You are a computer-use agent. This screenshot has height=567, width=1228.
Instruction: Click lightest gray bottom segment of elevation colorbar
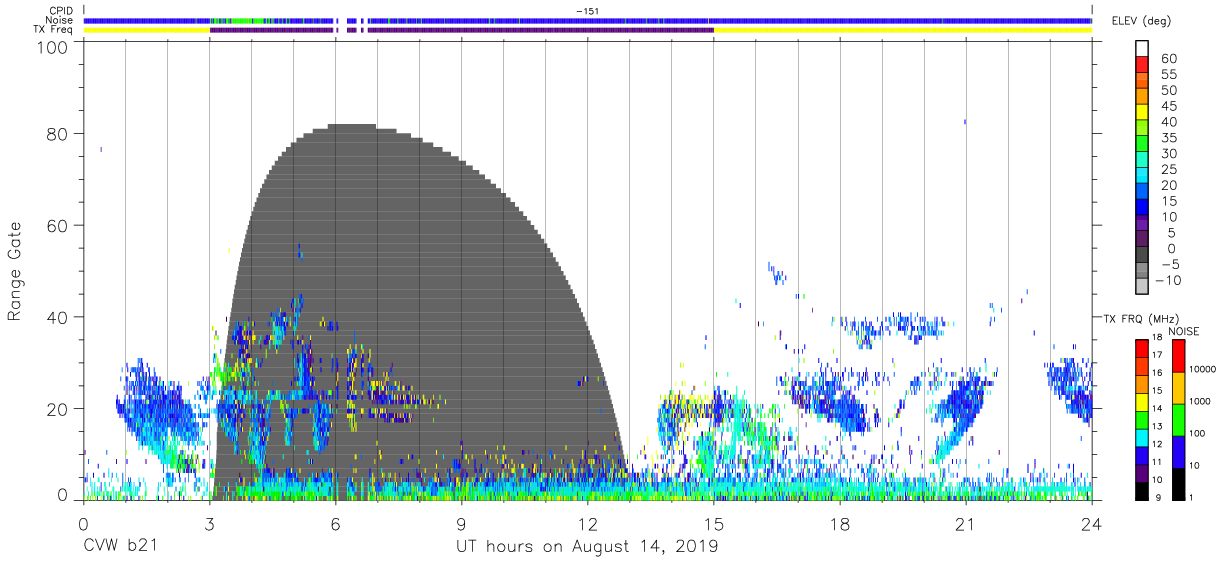pyautogui.click(x=1141, y=287)
